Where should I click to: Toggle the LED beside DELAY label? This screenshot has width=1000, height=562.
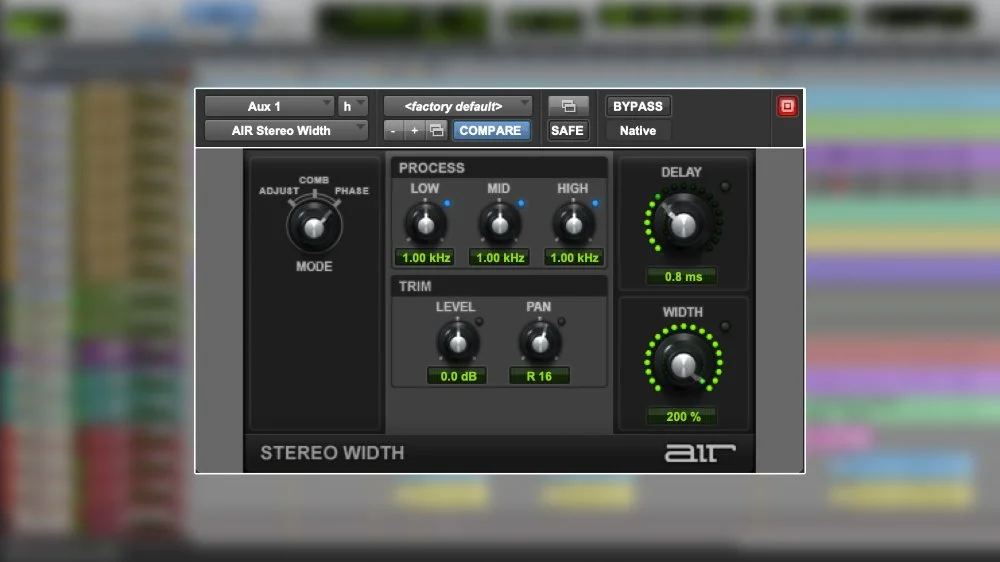725,187
